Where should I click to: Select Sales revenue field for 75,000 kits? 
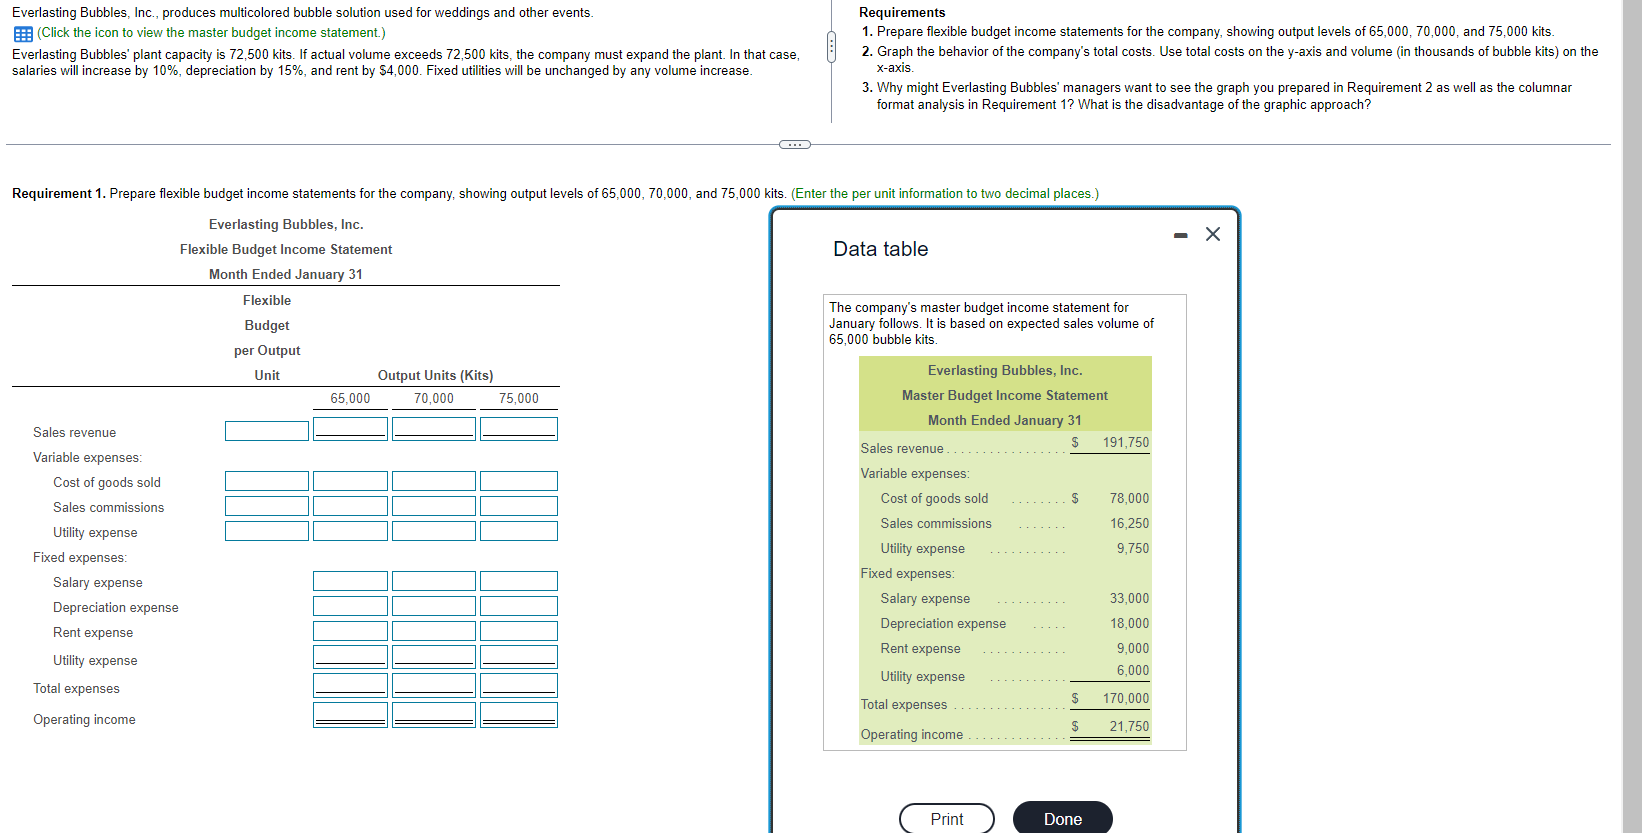tap(519, 429)
